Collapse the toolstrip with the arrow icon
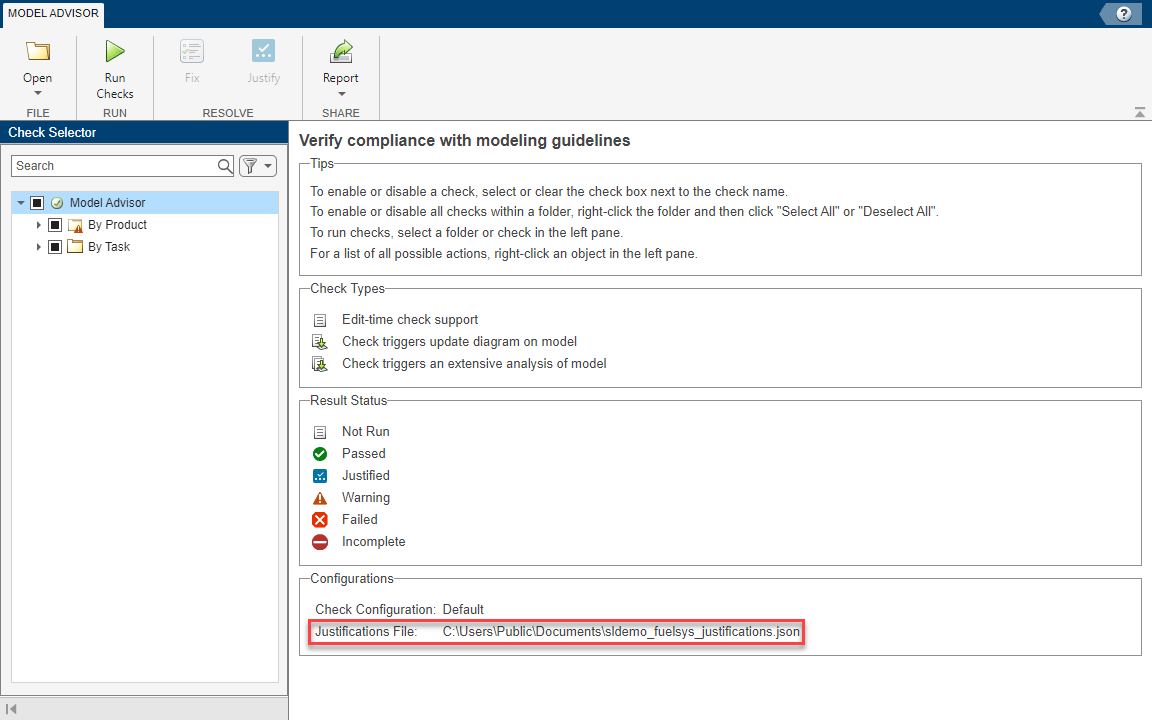 1140,113
